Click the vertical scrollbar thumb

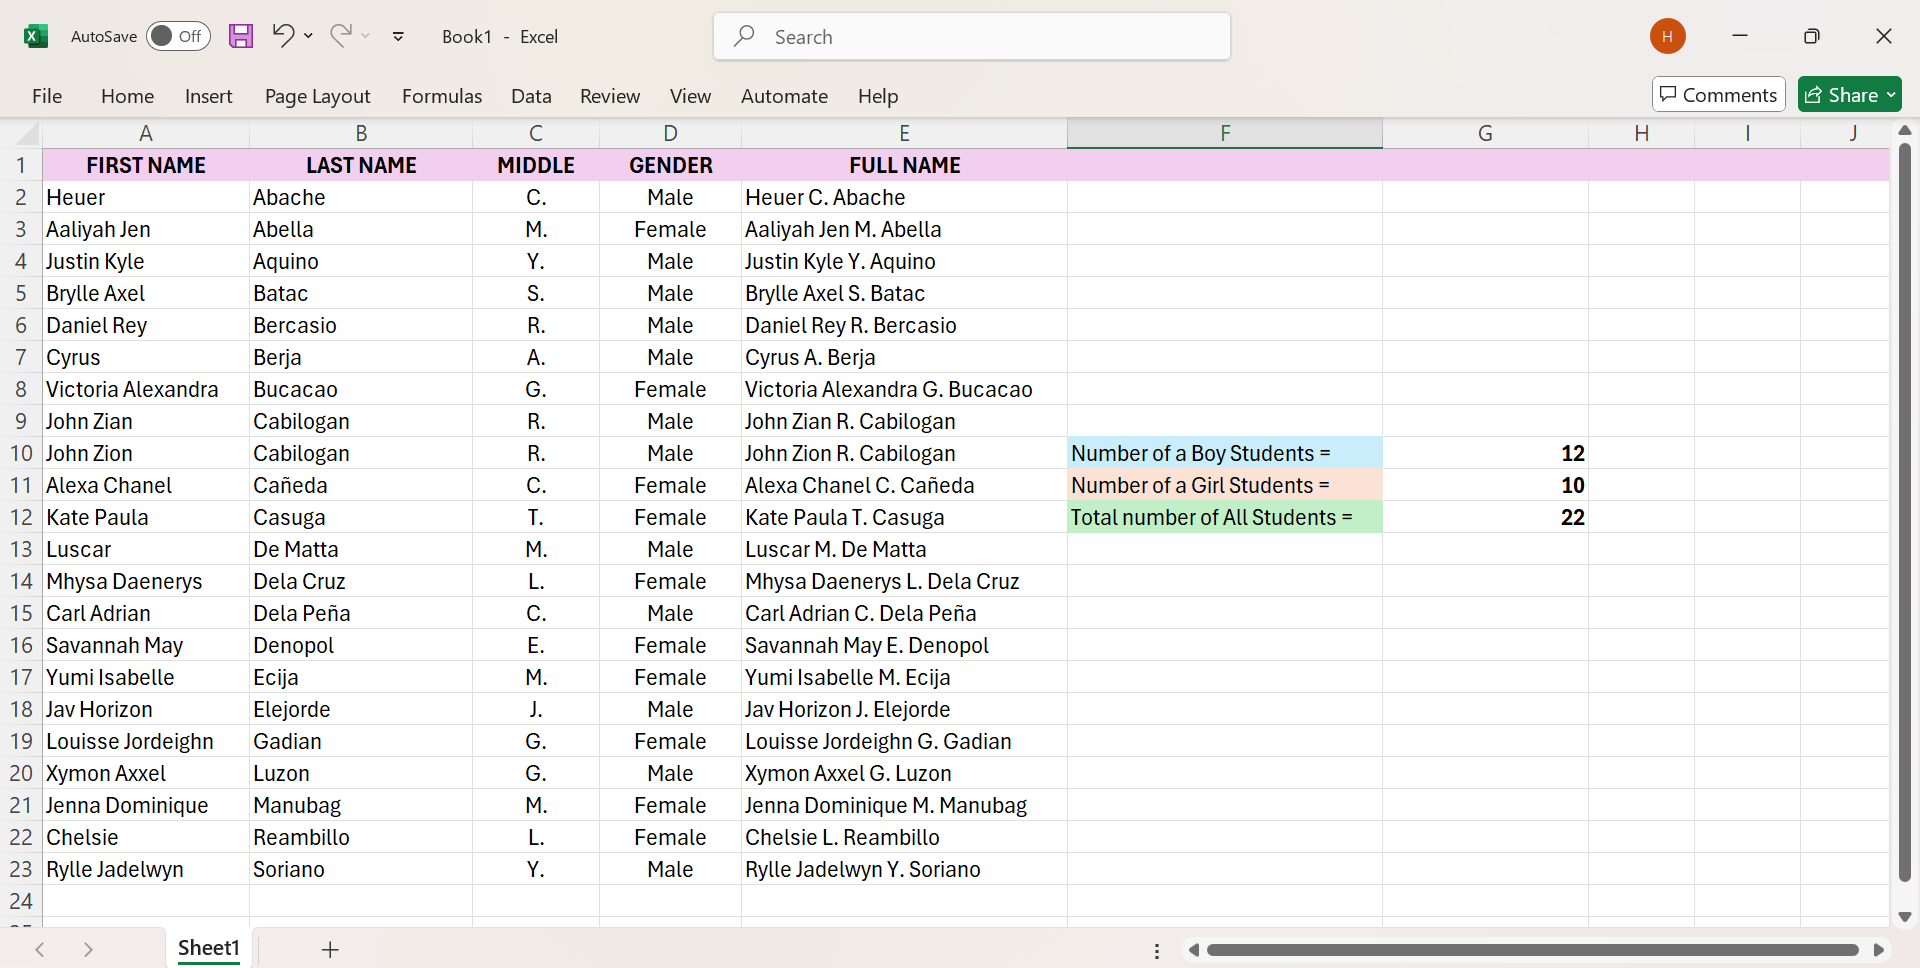click(1905, 512)
